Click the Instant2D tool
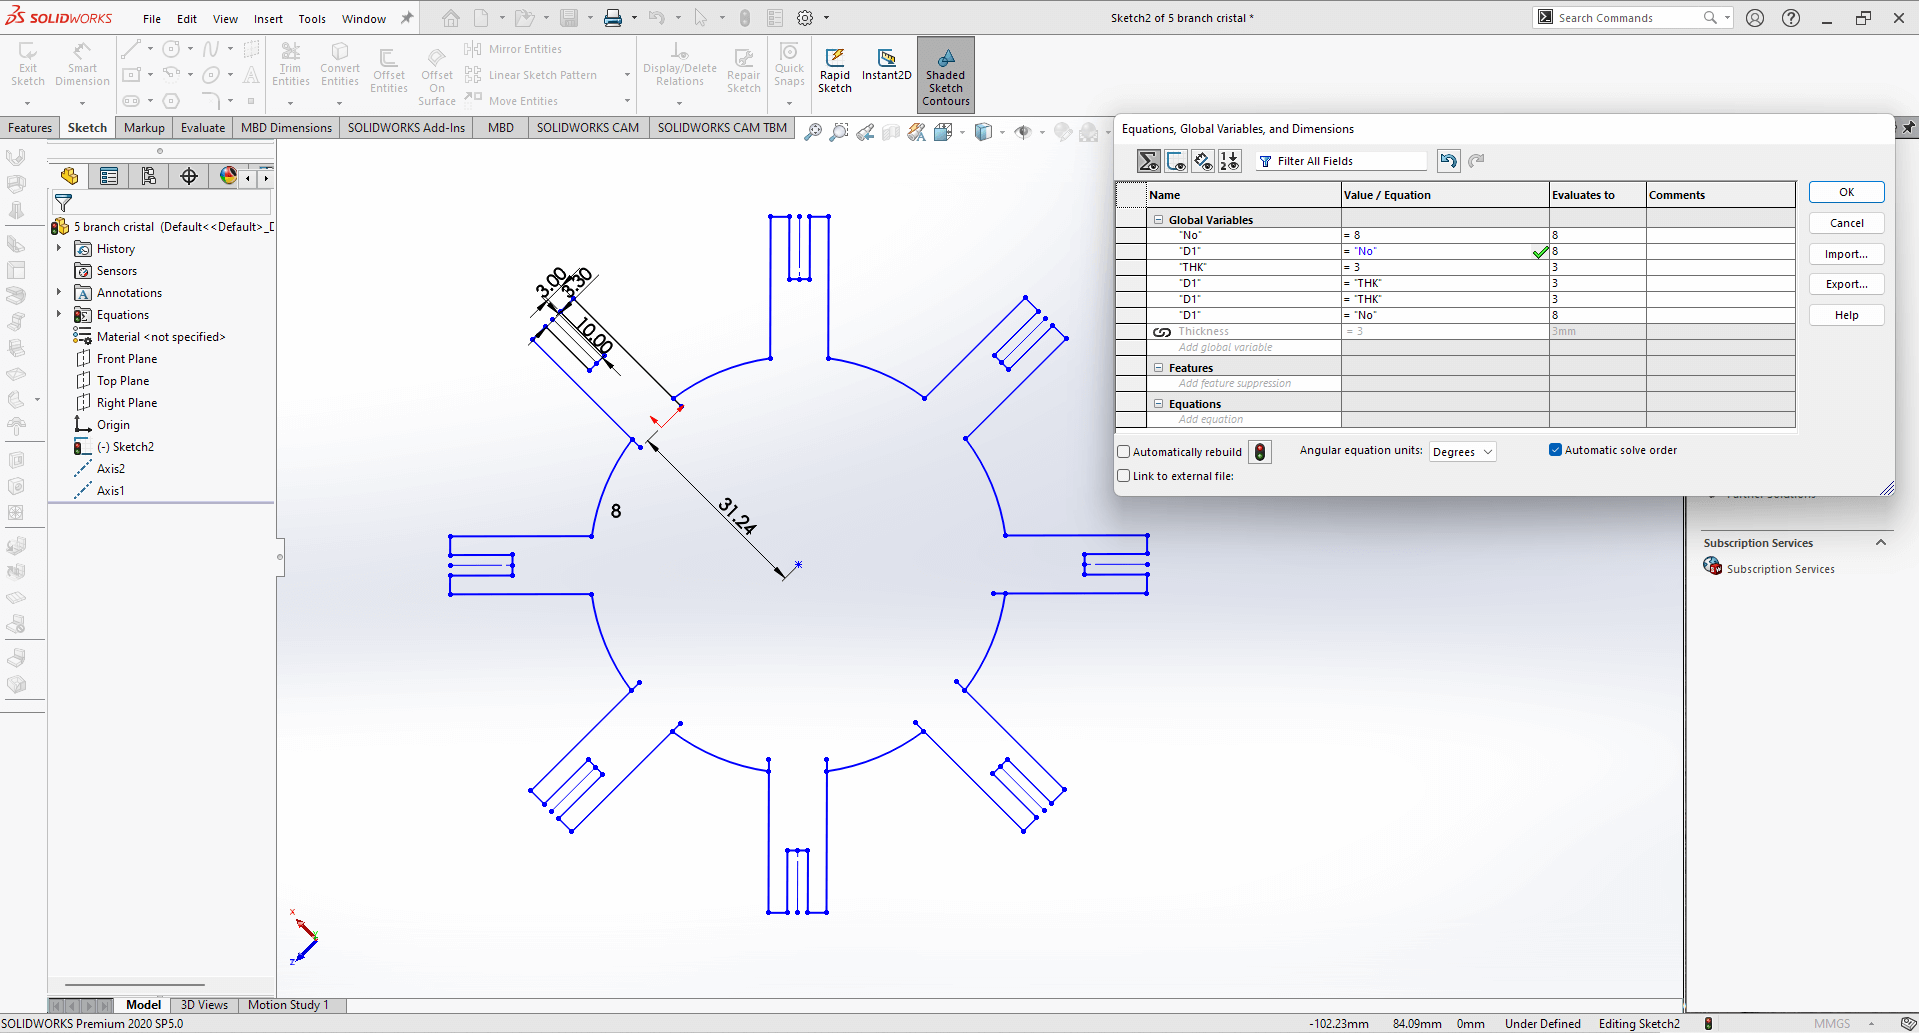Image resolution: width=1919 pixels, height=1033 pixels. [886, 66]
